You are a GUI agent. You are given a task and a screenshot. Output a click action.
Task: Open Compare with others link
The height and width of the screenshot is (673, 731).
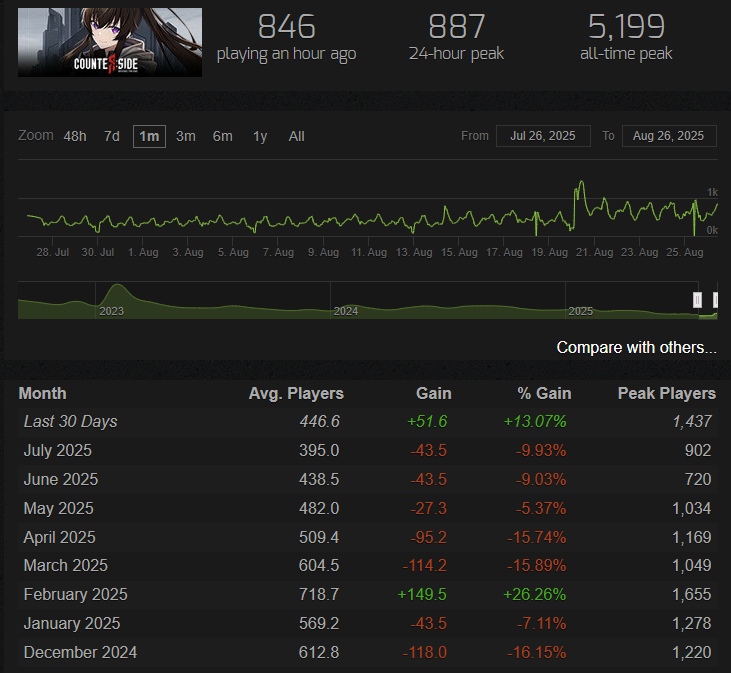coord(636,348)
